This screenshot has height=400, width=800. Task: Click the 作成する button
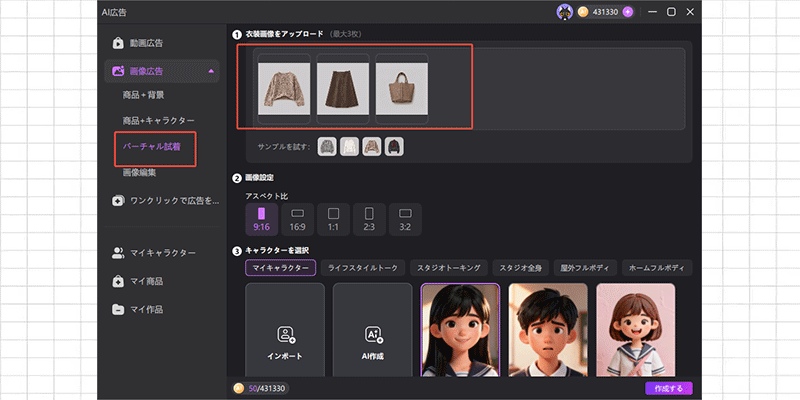point(669,389)
